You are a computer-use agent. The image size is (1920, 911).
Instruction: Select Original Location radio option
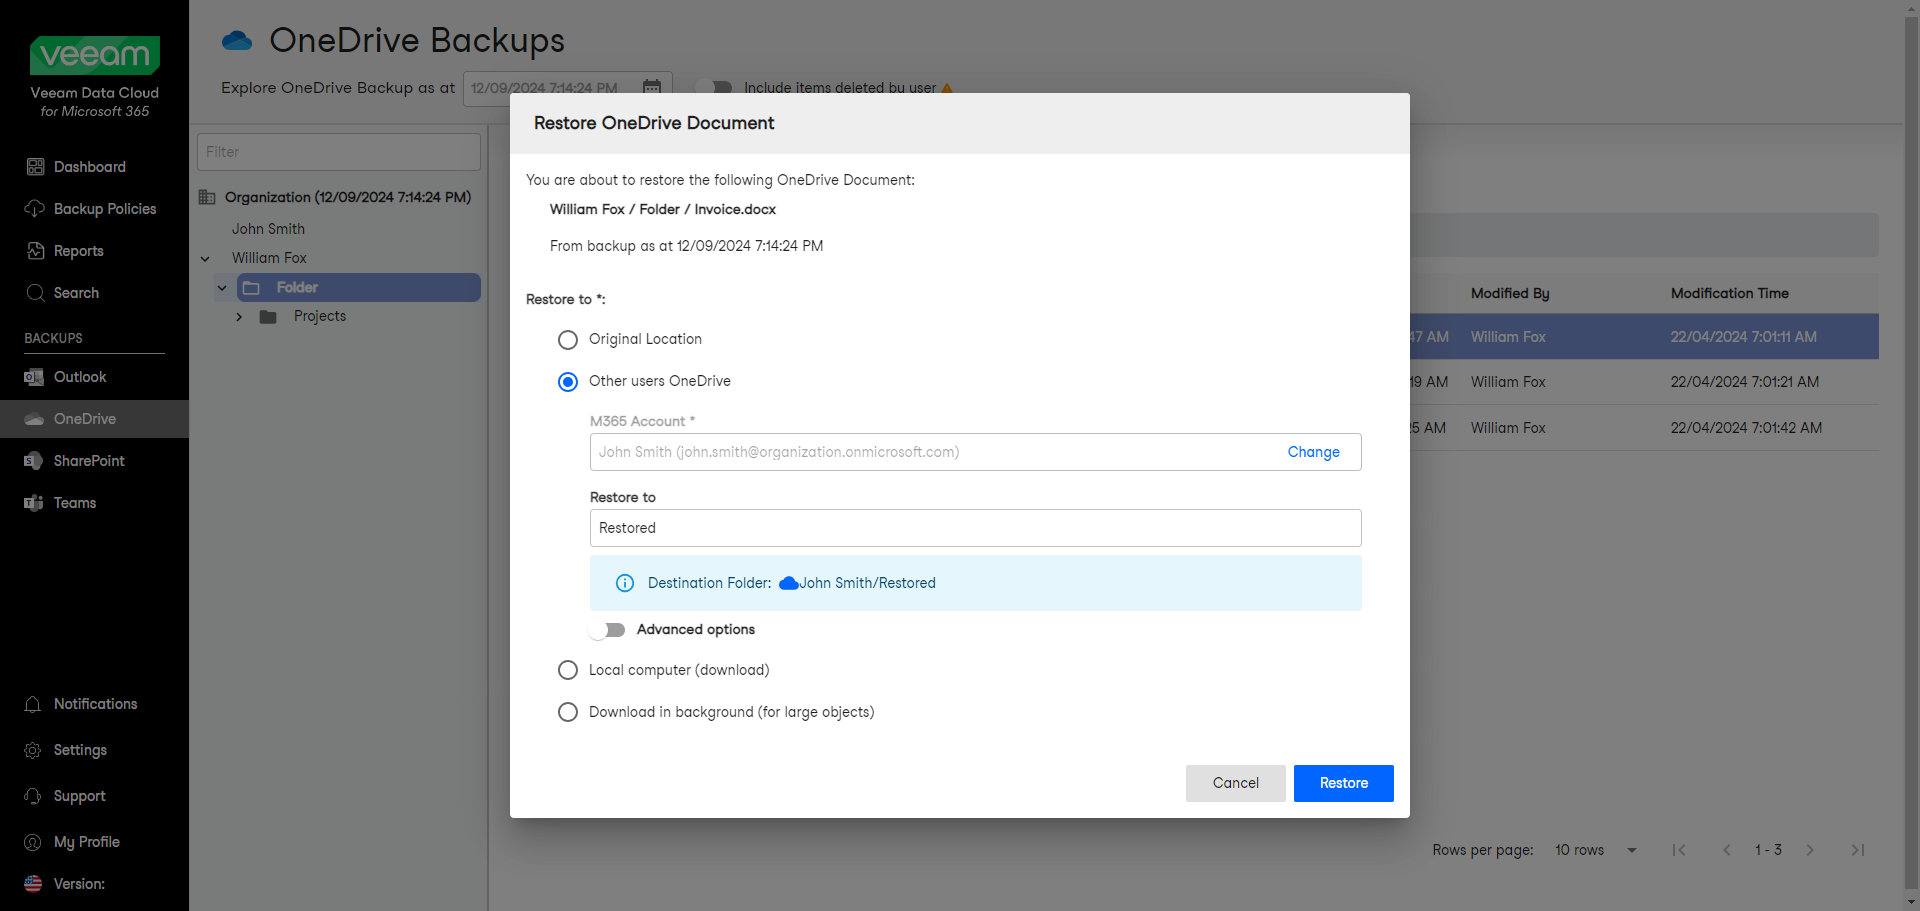pyautogui.click(x=568, y=340)
